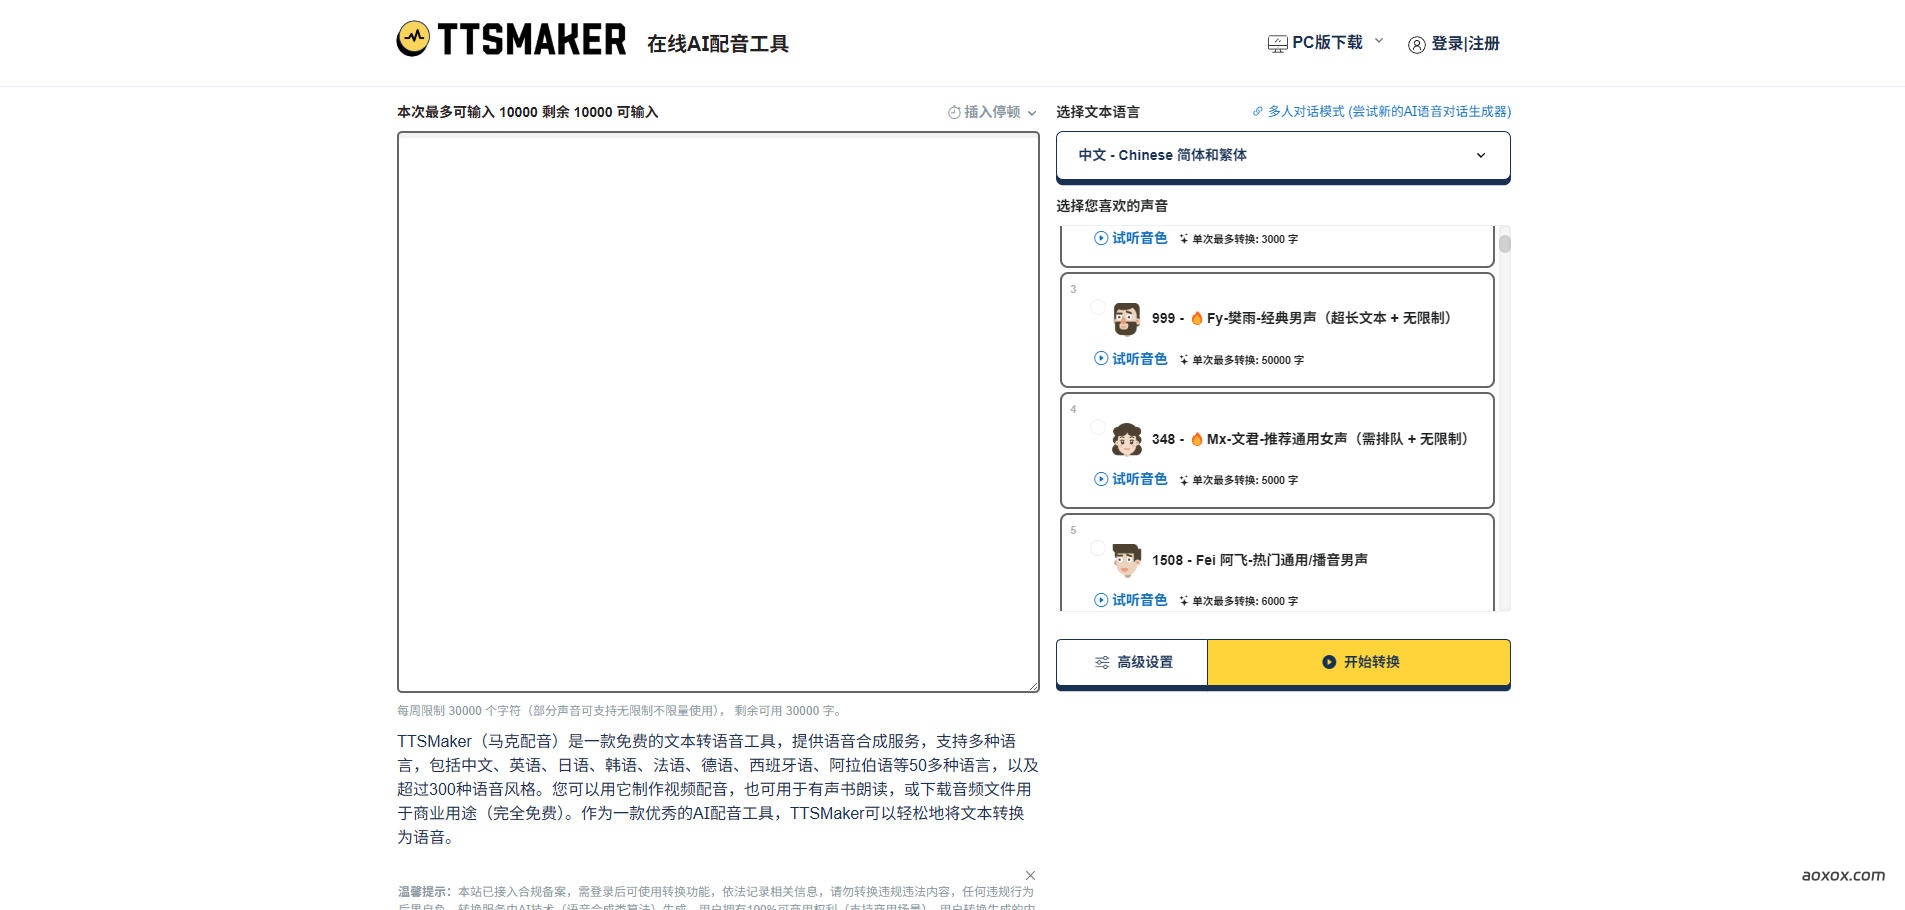Click the sliders icon in 高级设置

coord(1102,662)
